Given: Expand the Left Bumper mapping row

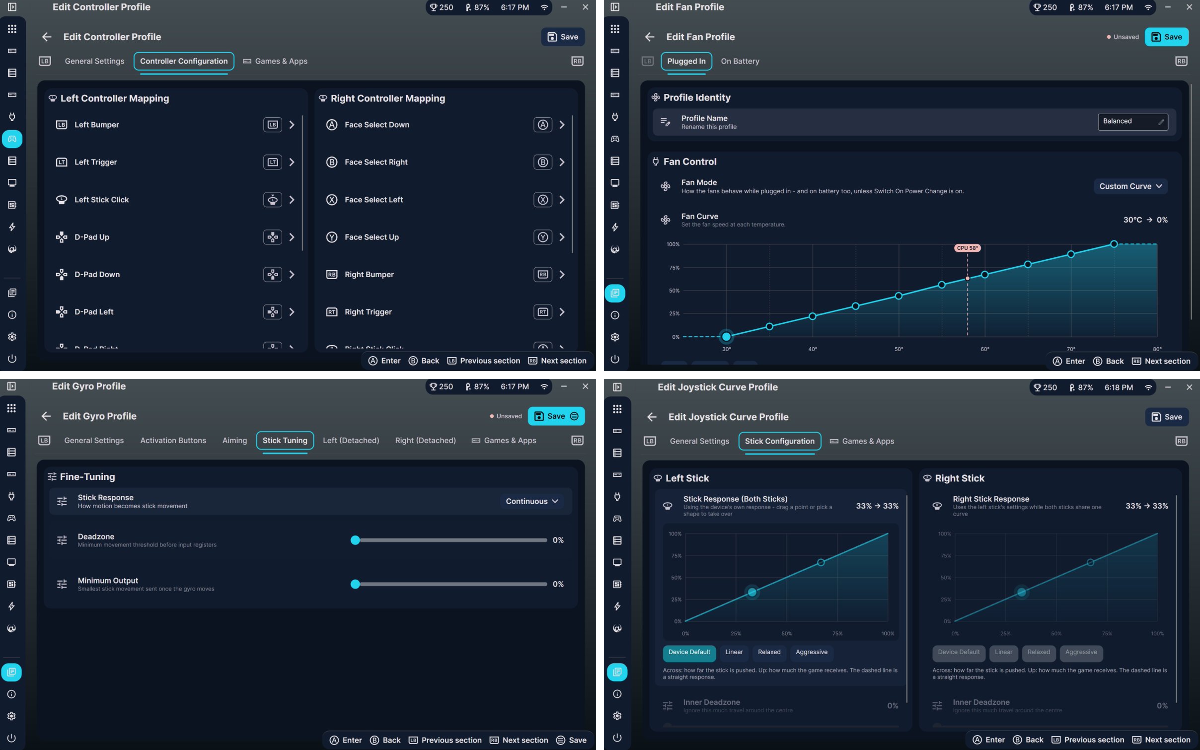Looking at the screenshot, I should point(176,125).
